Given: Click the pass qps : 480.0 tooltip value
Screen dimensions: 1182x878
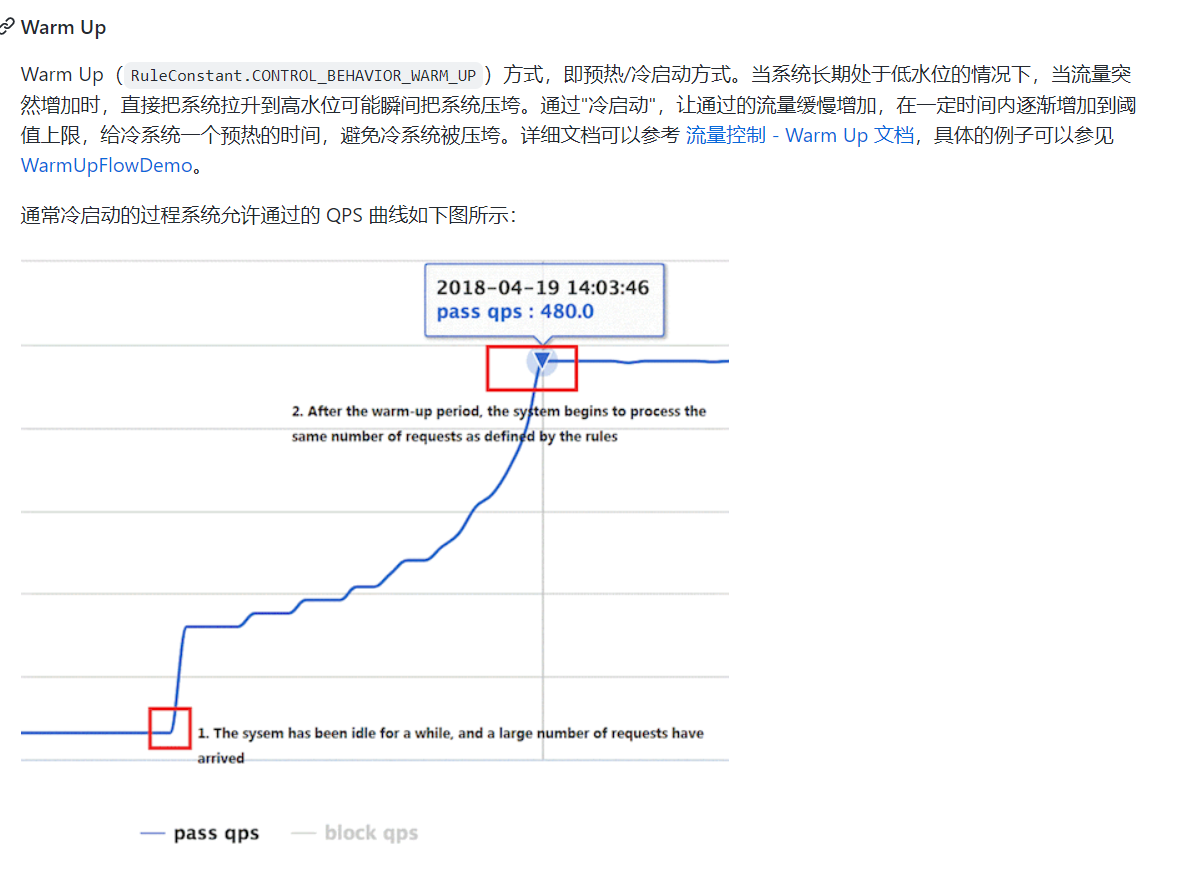Looking at the screenshot, I should point(515,312).
